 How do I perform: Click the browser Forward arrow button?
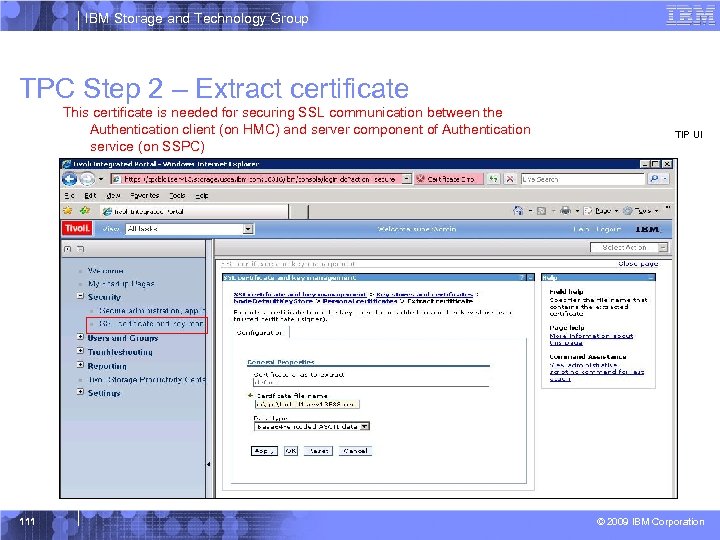click(87, 179)
